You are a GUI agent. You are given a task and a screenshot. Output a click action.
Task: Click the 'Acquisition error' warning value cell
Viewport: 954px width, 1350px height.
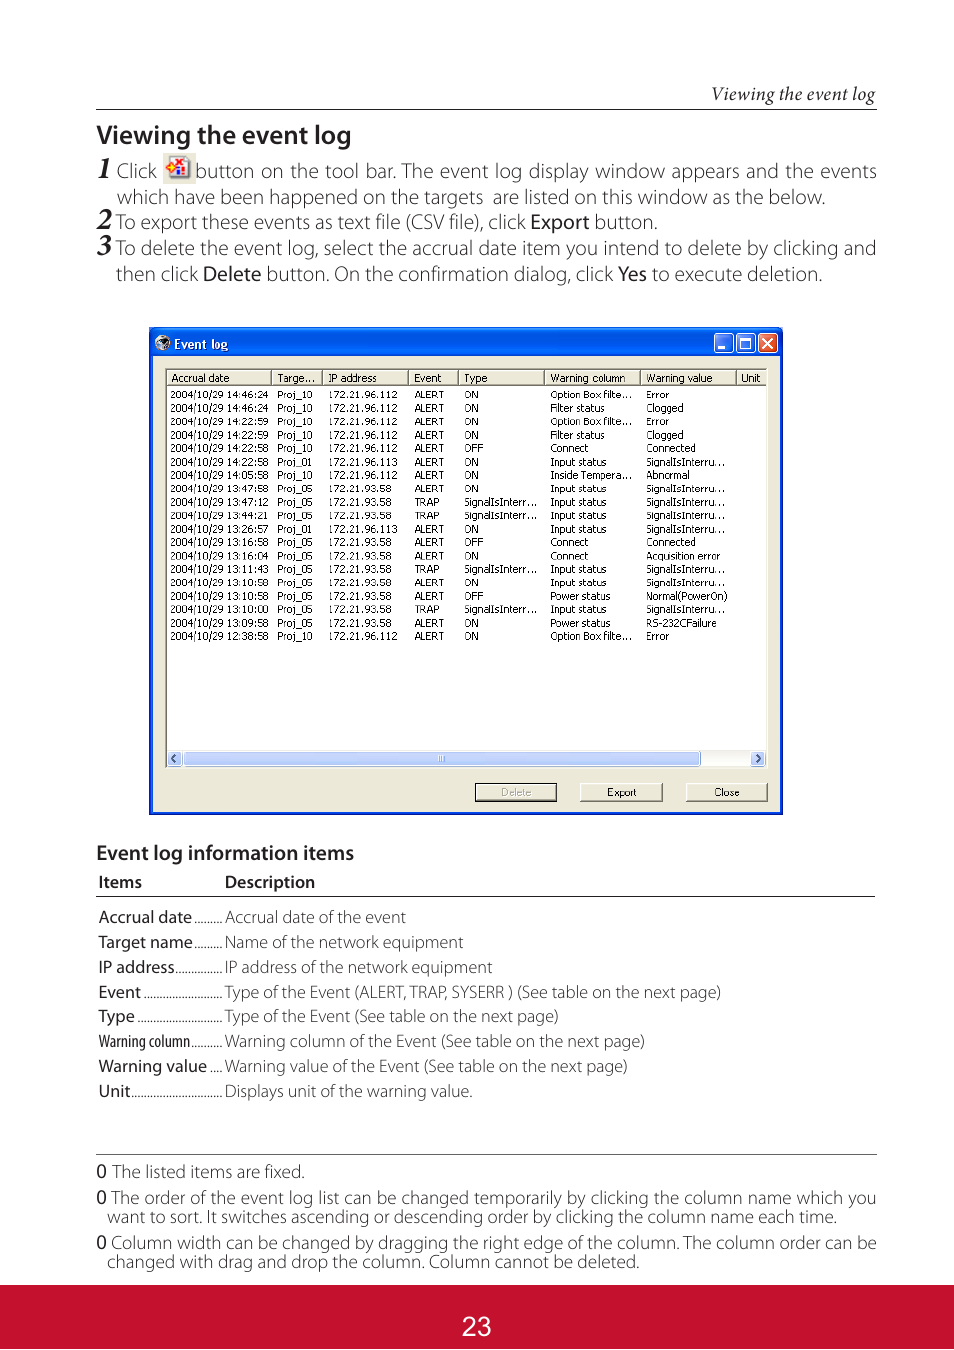click(x=683, y=556)
